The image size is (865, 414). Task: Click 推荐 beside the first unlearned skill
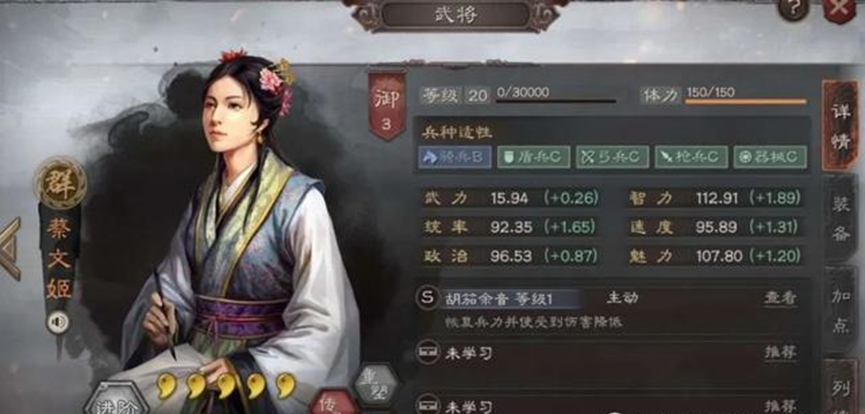pyautogui.click(x=781, y=353)
